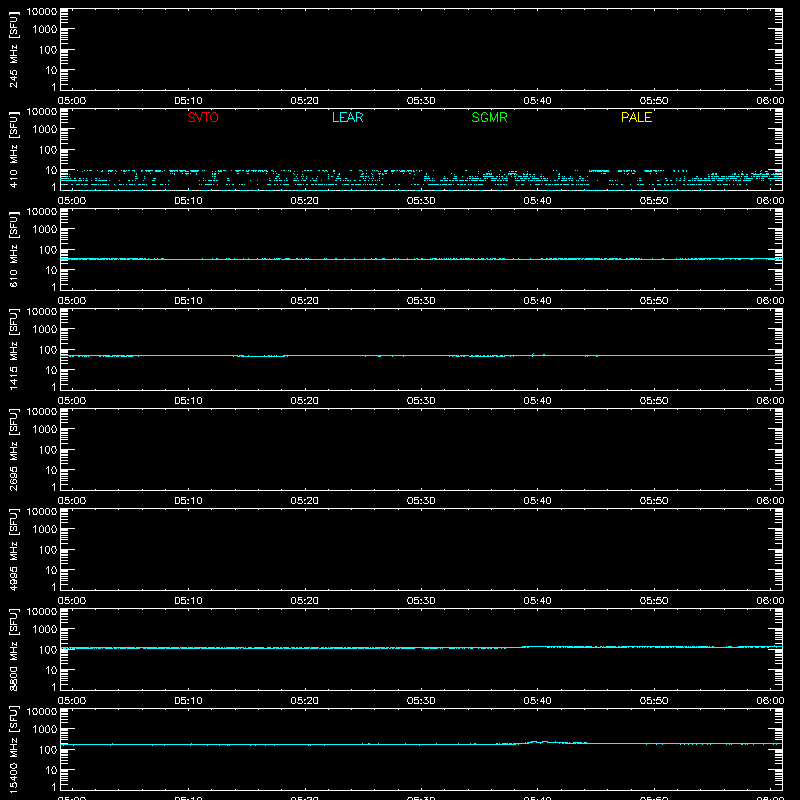This screenshot has height=800, width=800.
Task: Click the 10 y-axis value on the 8800 MHz panel
Action: pos(51,670)
